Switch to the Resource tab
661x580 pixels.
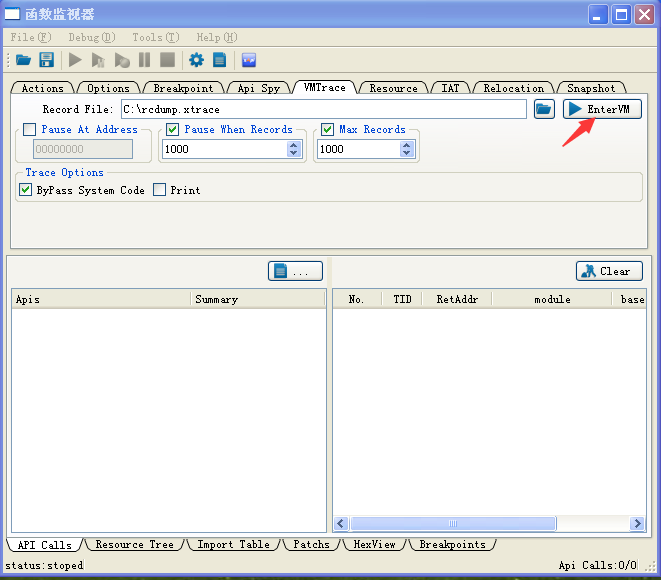(x=393, y=88)
